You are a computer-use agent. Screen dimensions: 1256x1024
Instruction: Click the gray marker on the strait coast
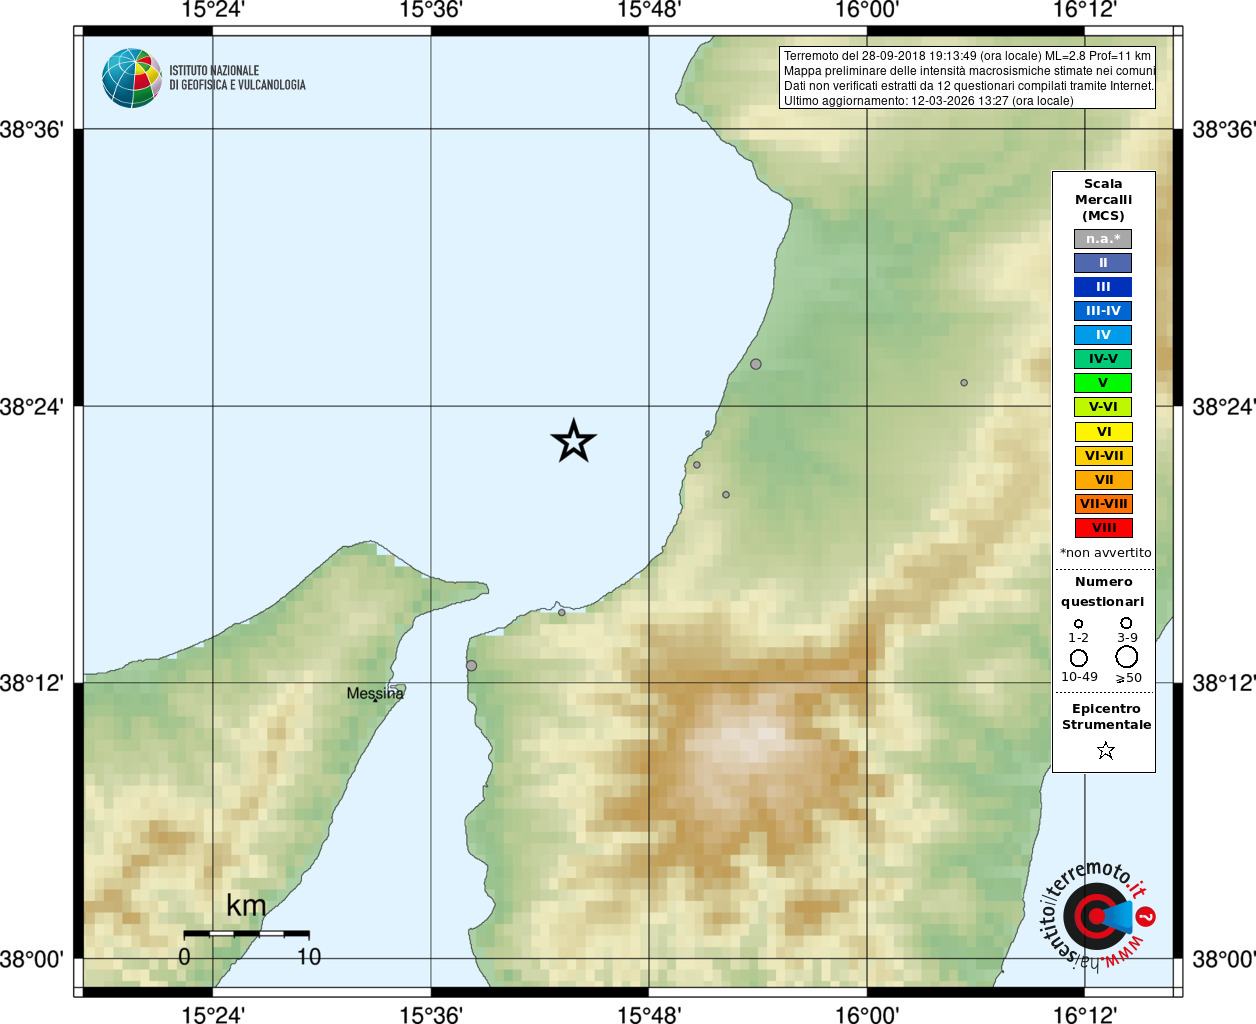[471, 665]
